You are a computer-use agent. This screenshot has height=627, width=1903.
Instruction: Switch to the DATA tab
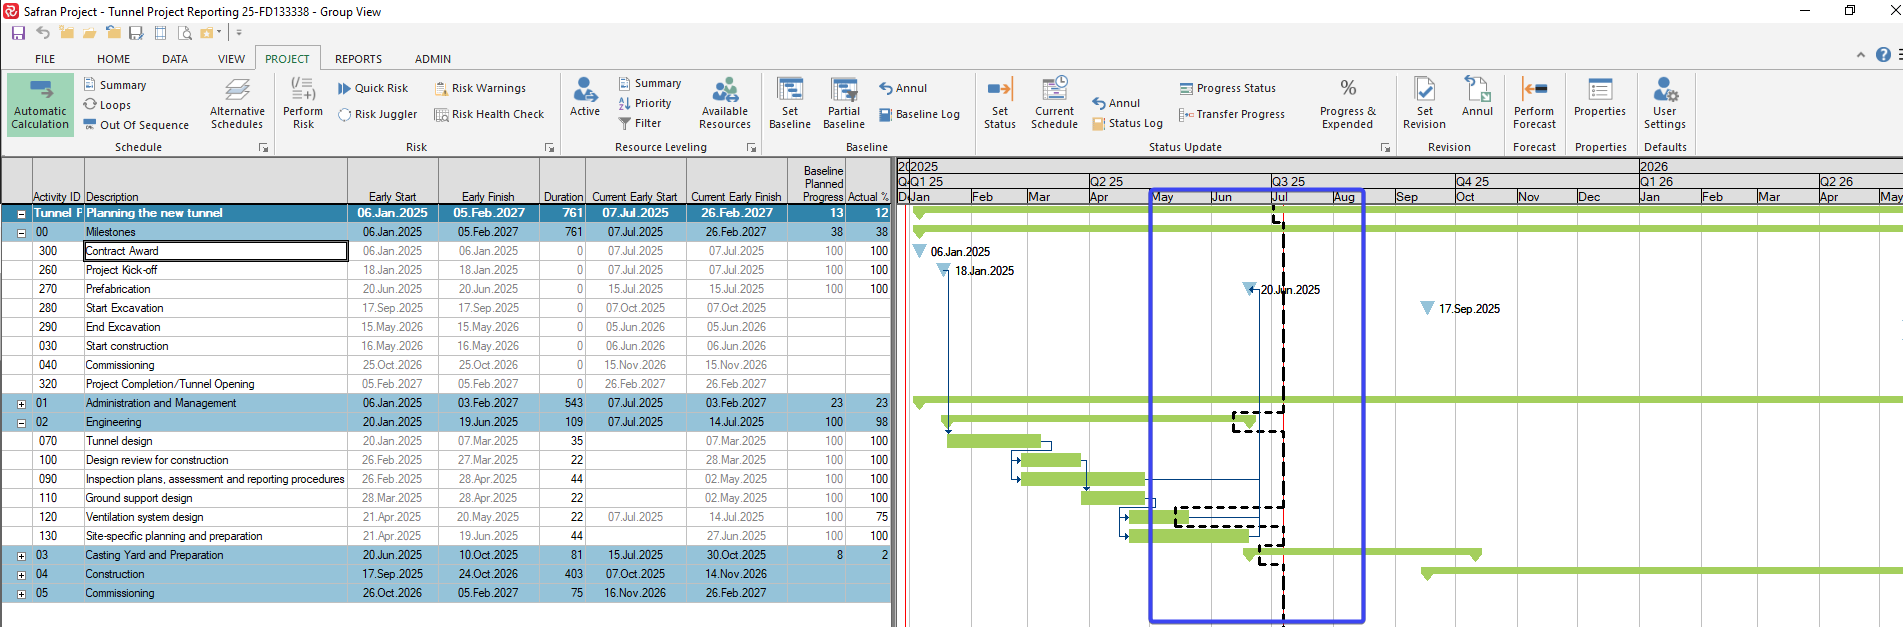(175, 59)
